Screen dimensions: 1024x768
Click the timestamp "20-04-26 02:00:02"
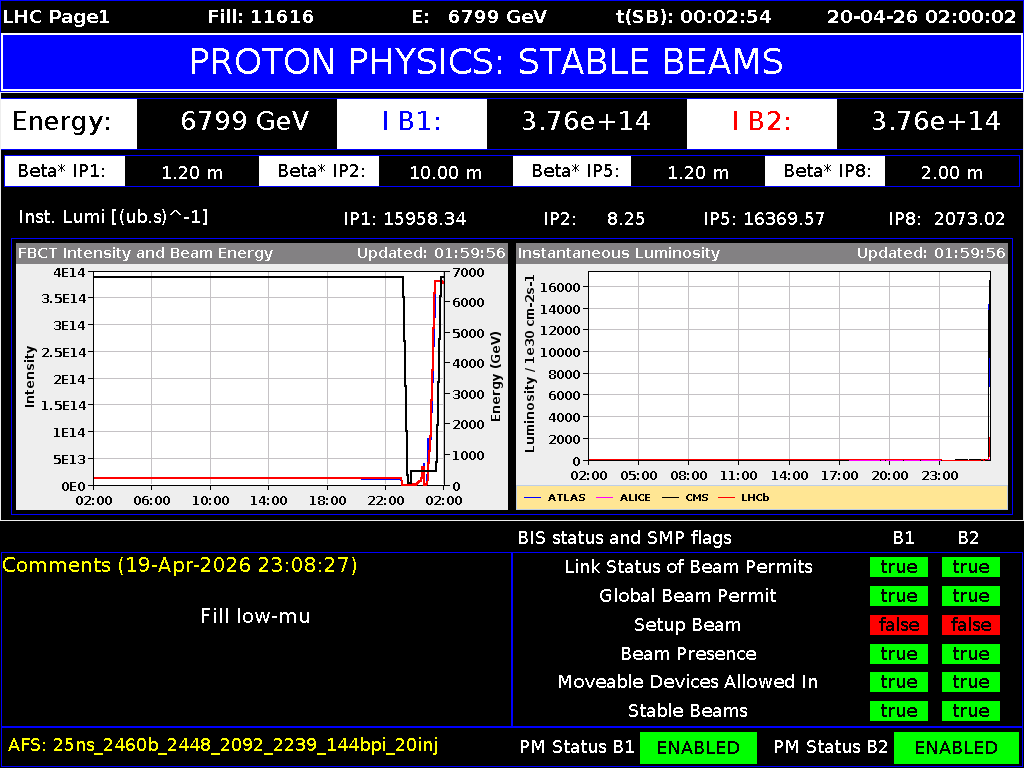921,17
